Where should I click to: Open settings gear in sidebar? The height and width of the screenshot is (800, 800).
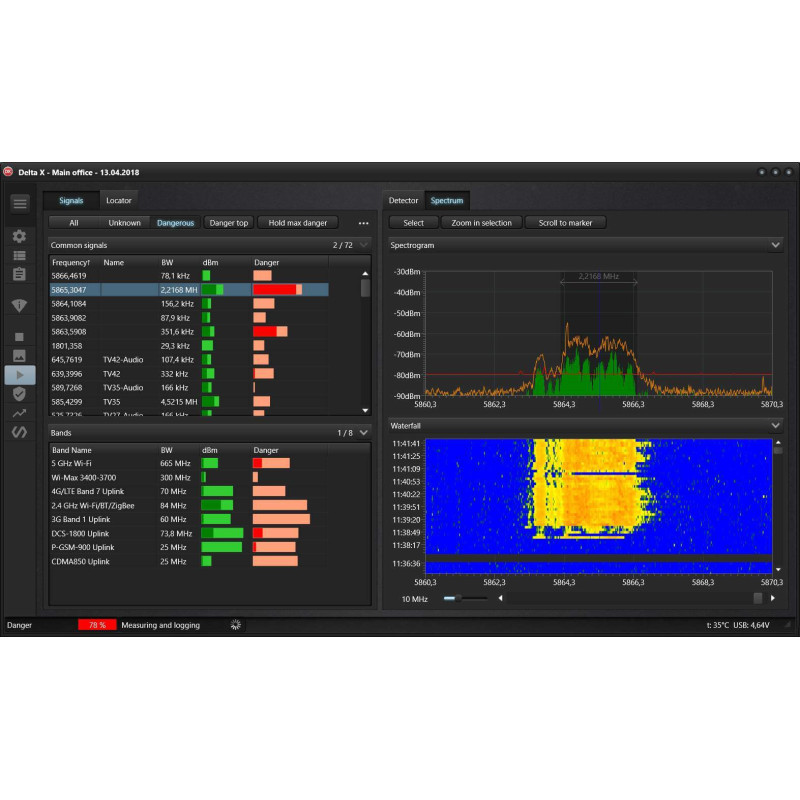(x=19, y=236)
